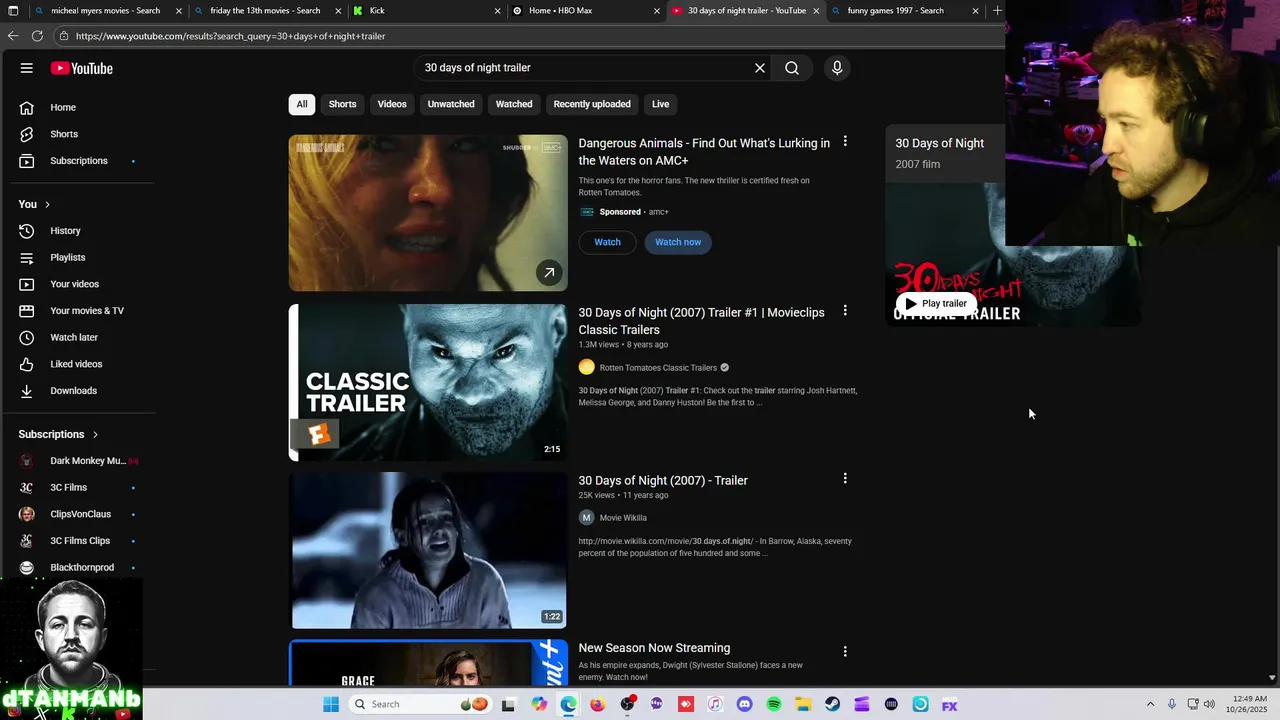Open 30 Days of Night (2007) - Trailer title
Image resolution: width=1280 pixels, height=720 pixels.
point(663,480)
